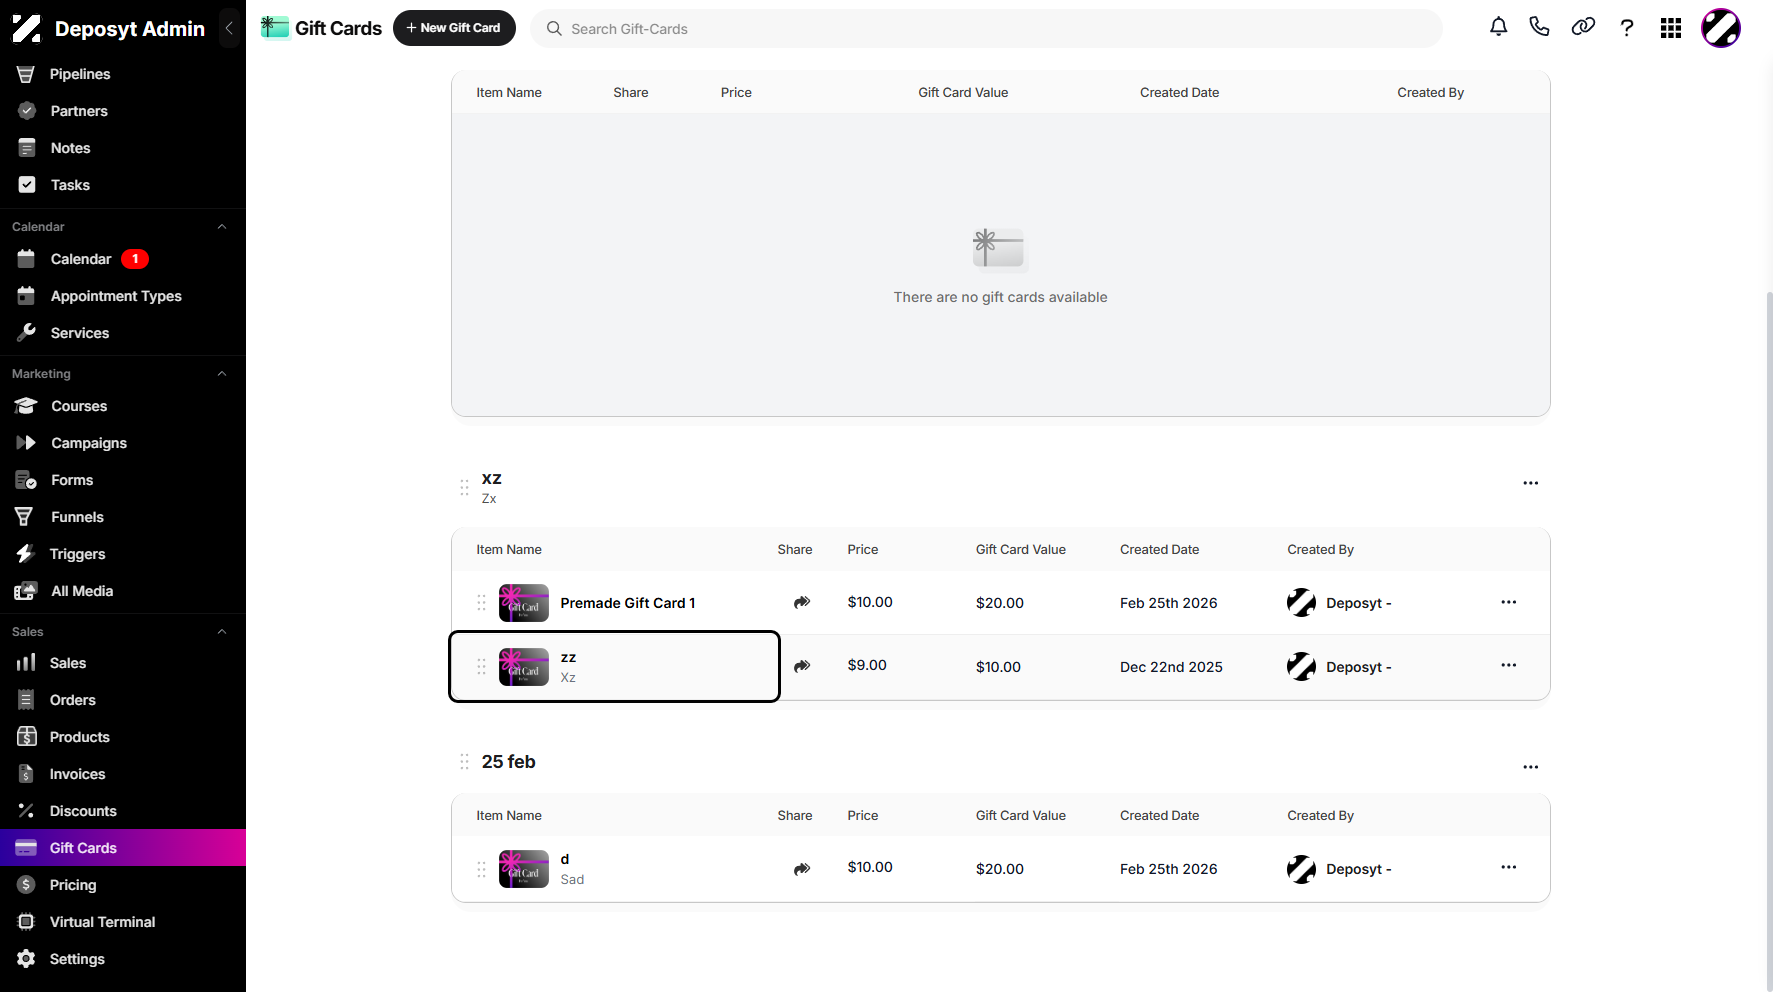Click the Dec 22nd 2025 date cell

click(1171, 667)
